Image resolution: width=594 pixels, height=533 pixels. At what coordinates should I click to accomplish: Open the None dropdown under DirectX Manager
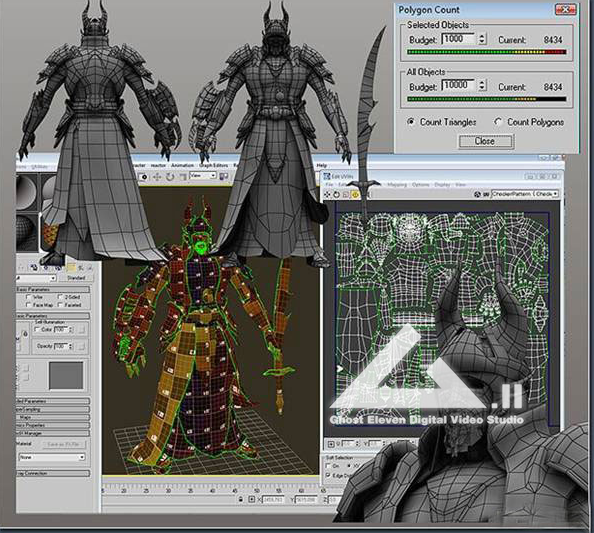pos(52,457)
